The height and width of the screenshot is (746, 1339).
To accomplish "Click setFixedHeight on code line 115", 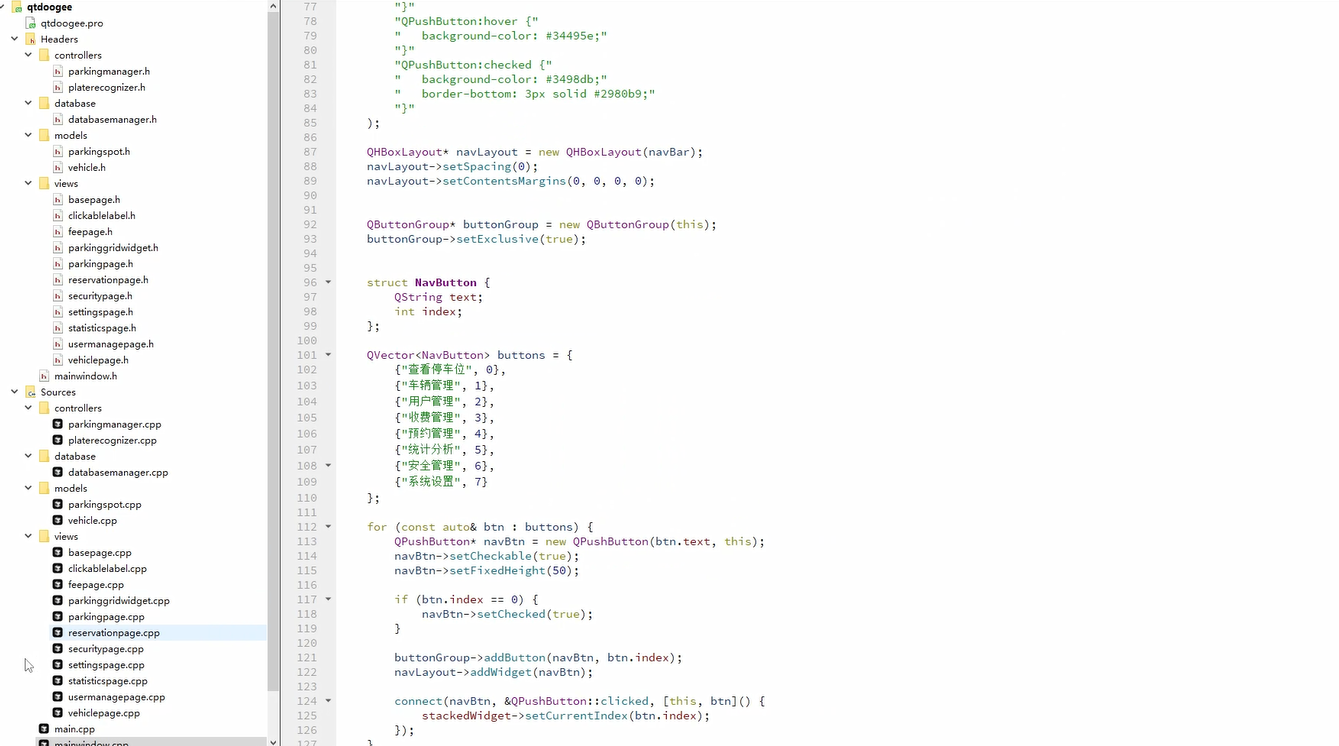I will [497, 571].
